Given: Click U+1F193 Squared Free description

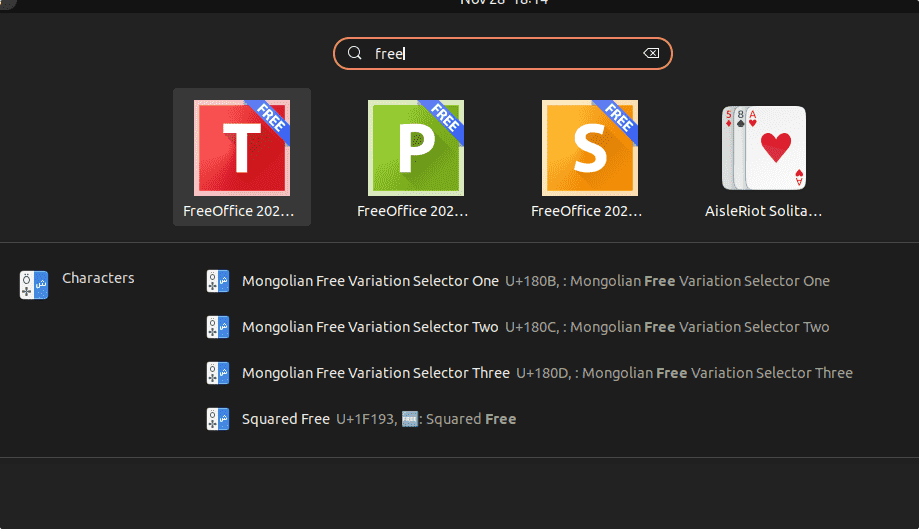Looking at the screenshot, I should [x=426, y=419].
